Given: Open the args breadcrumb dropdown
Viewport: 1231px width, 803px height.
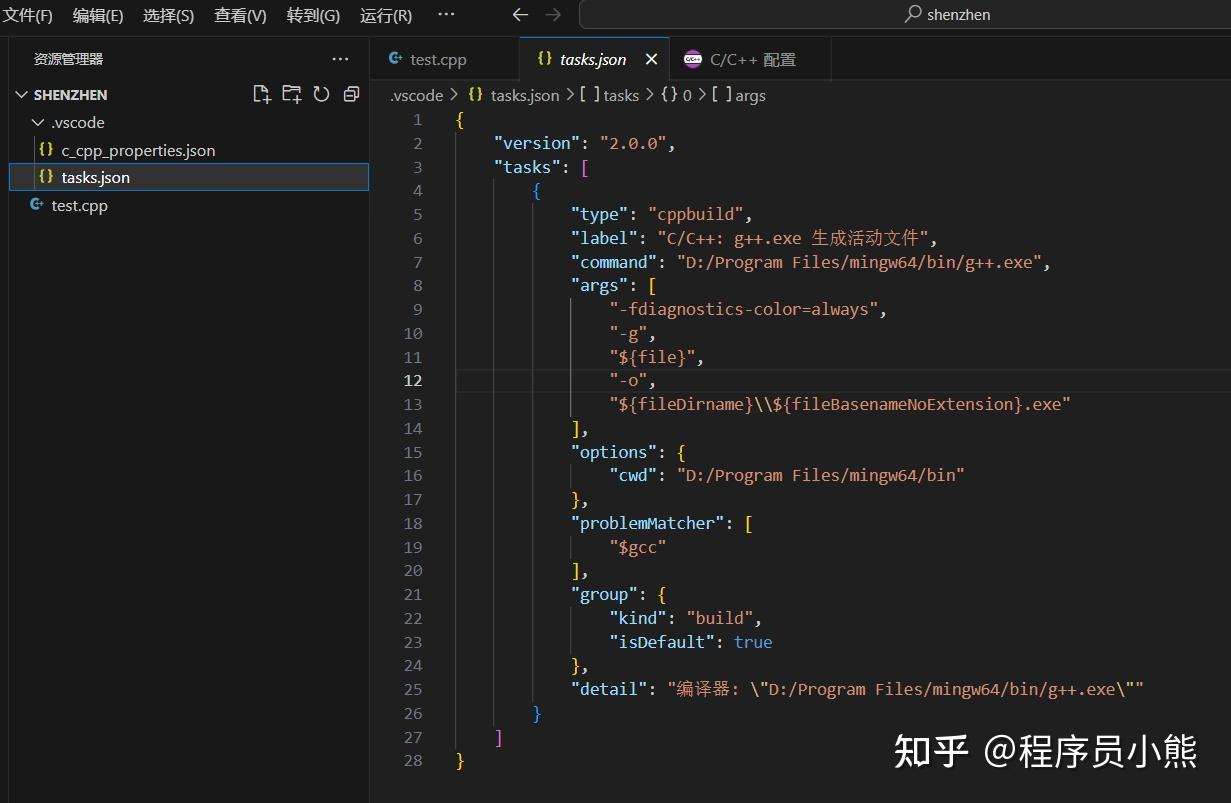Looking at the screenshot, I should tap(751, 95).
